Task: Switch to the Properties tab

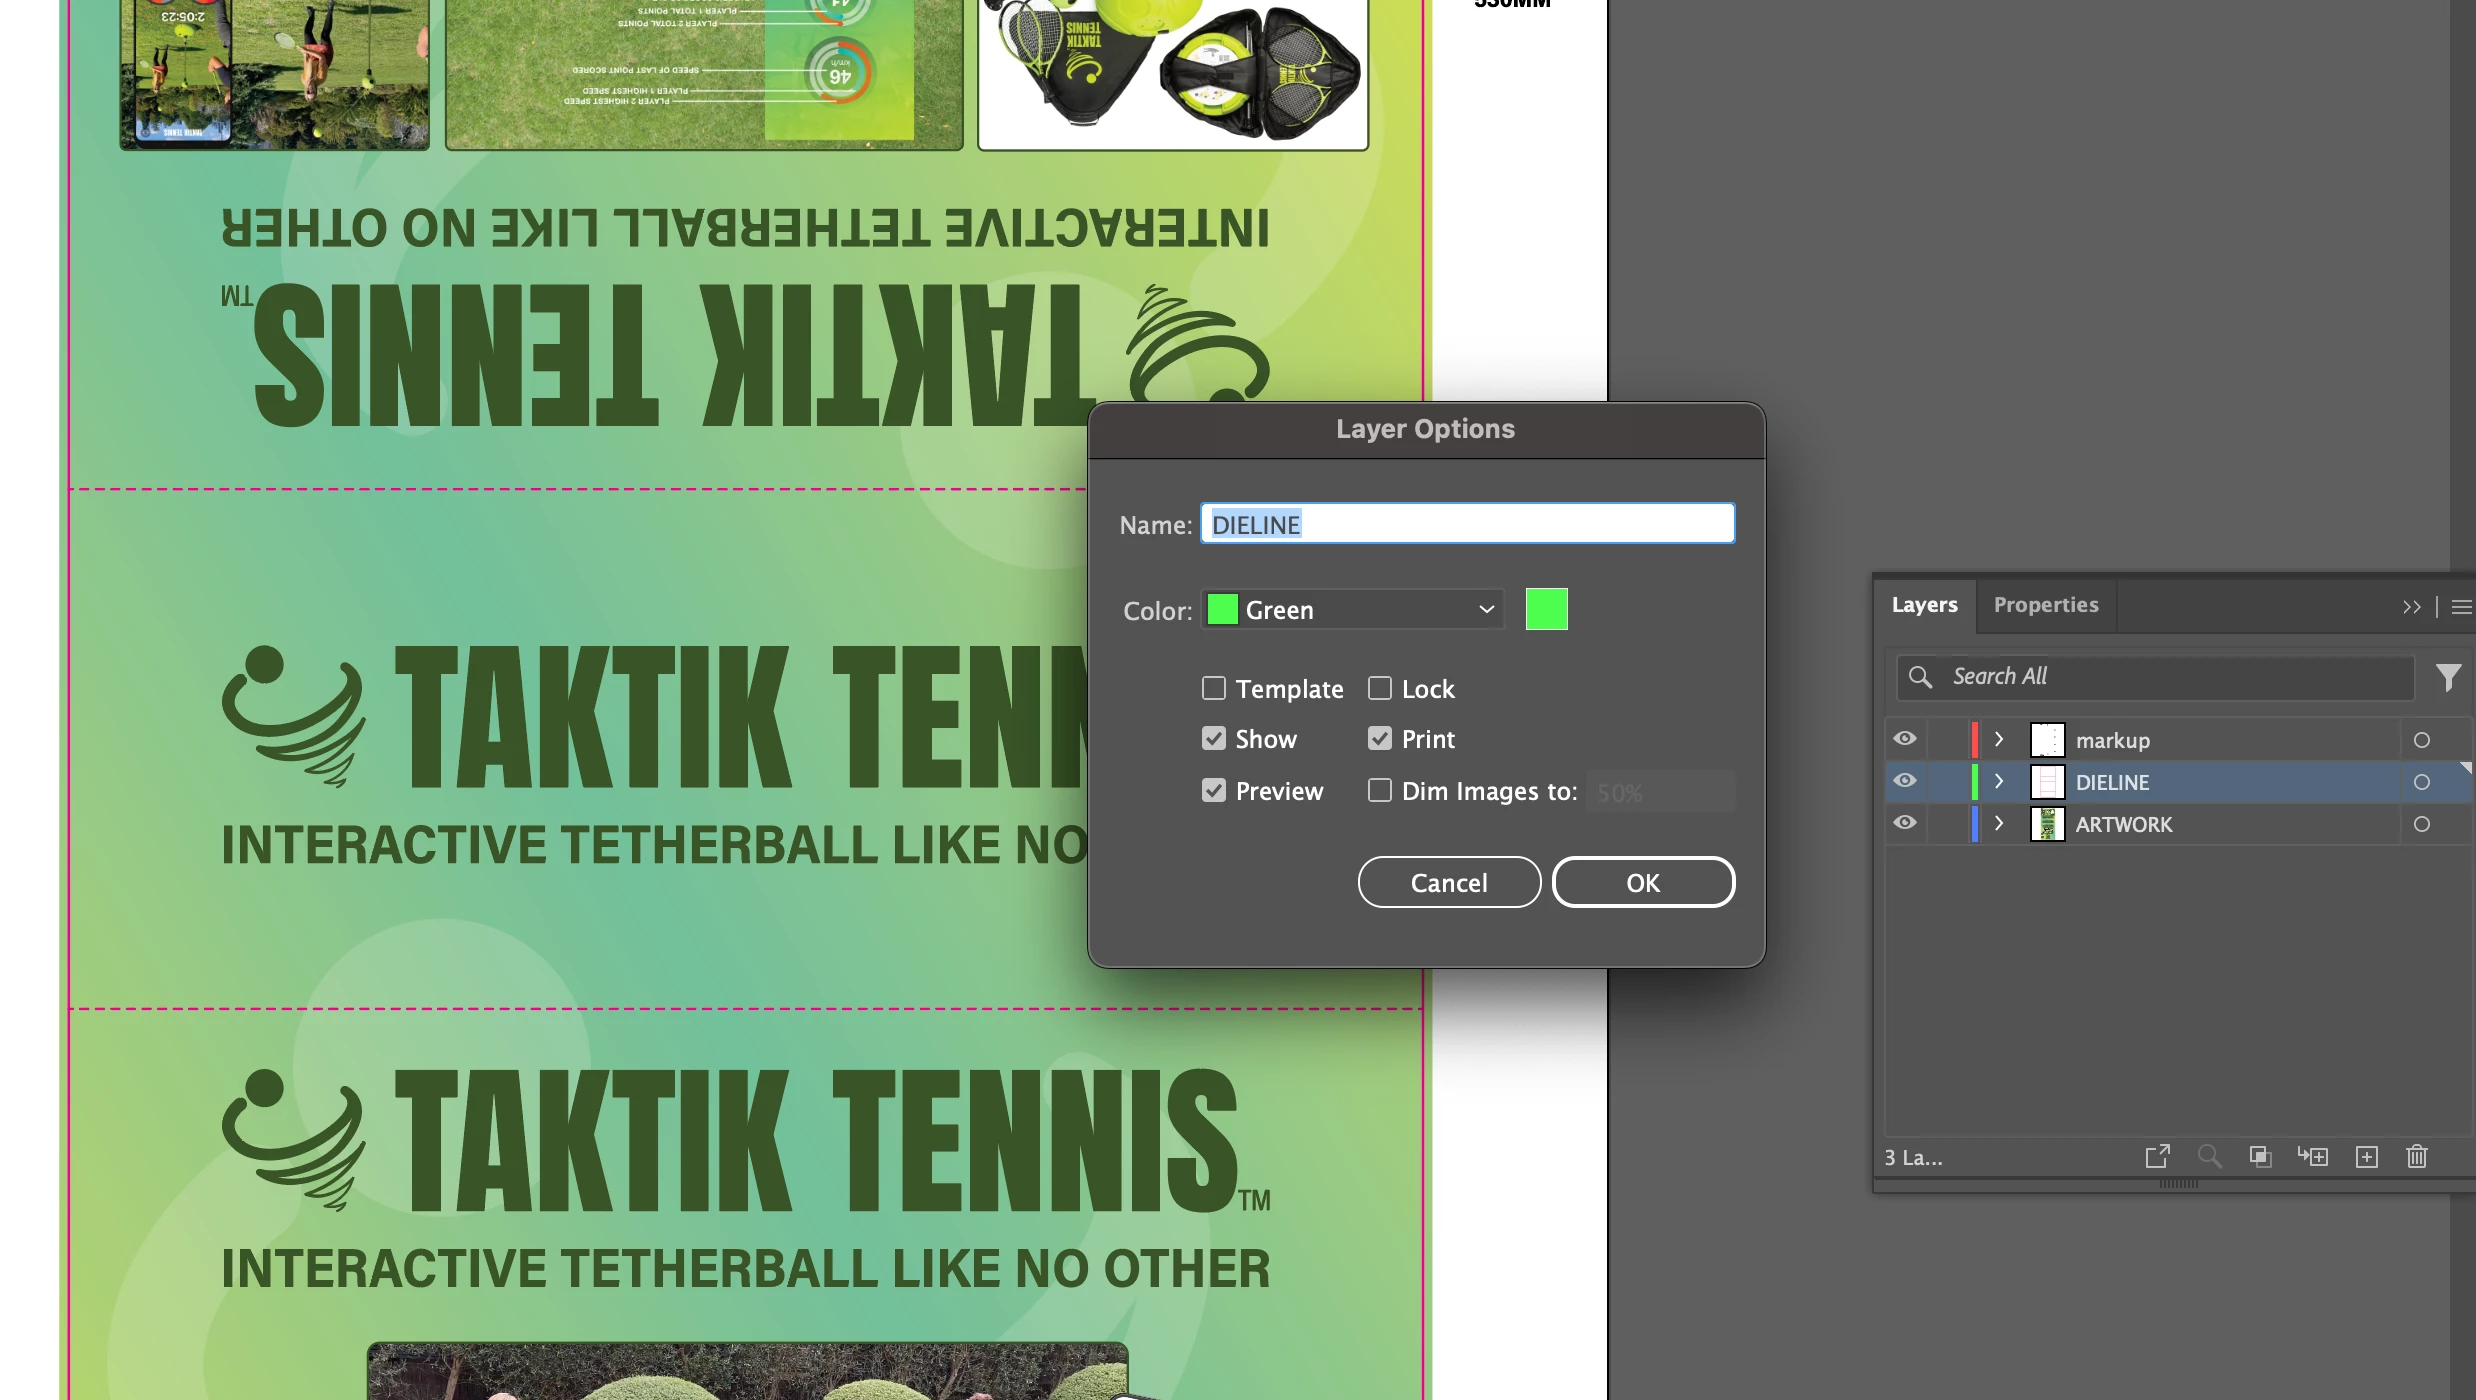Action: (x=2045, y=605)
